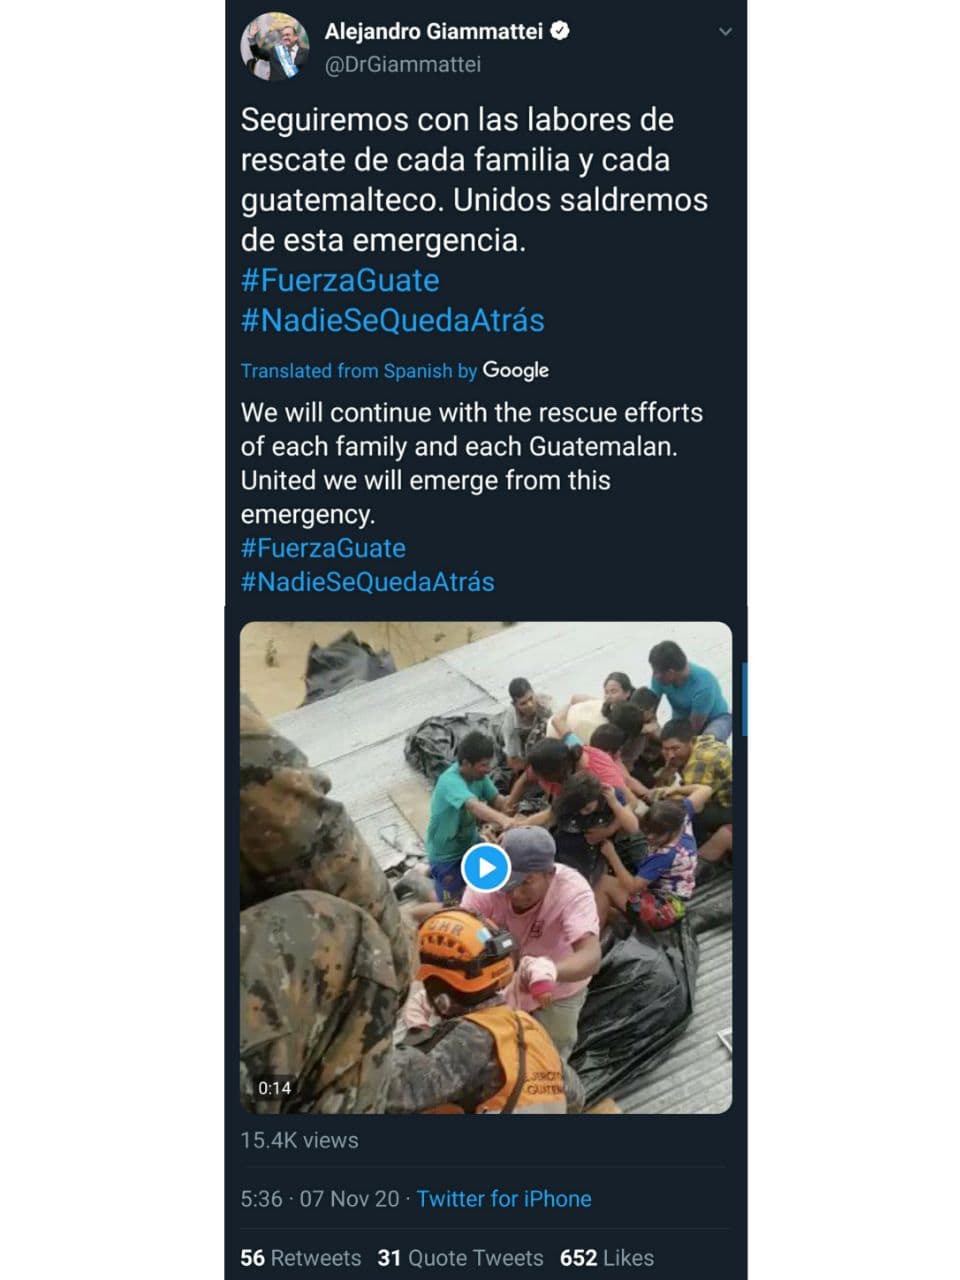View the 31 Quote Tweets list

[460, 1258]
